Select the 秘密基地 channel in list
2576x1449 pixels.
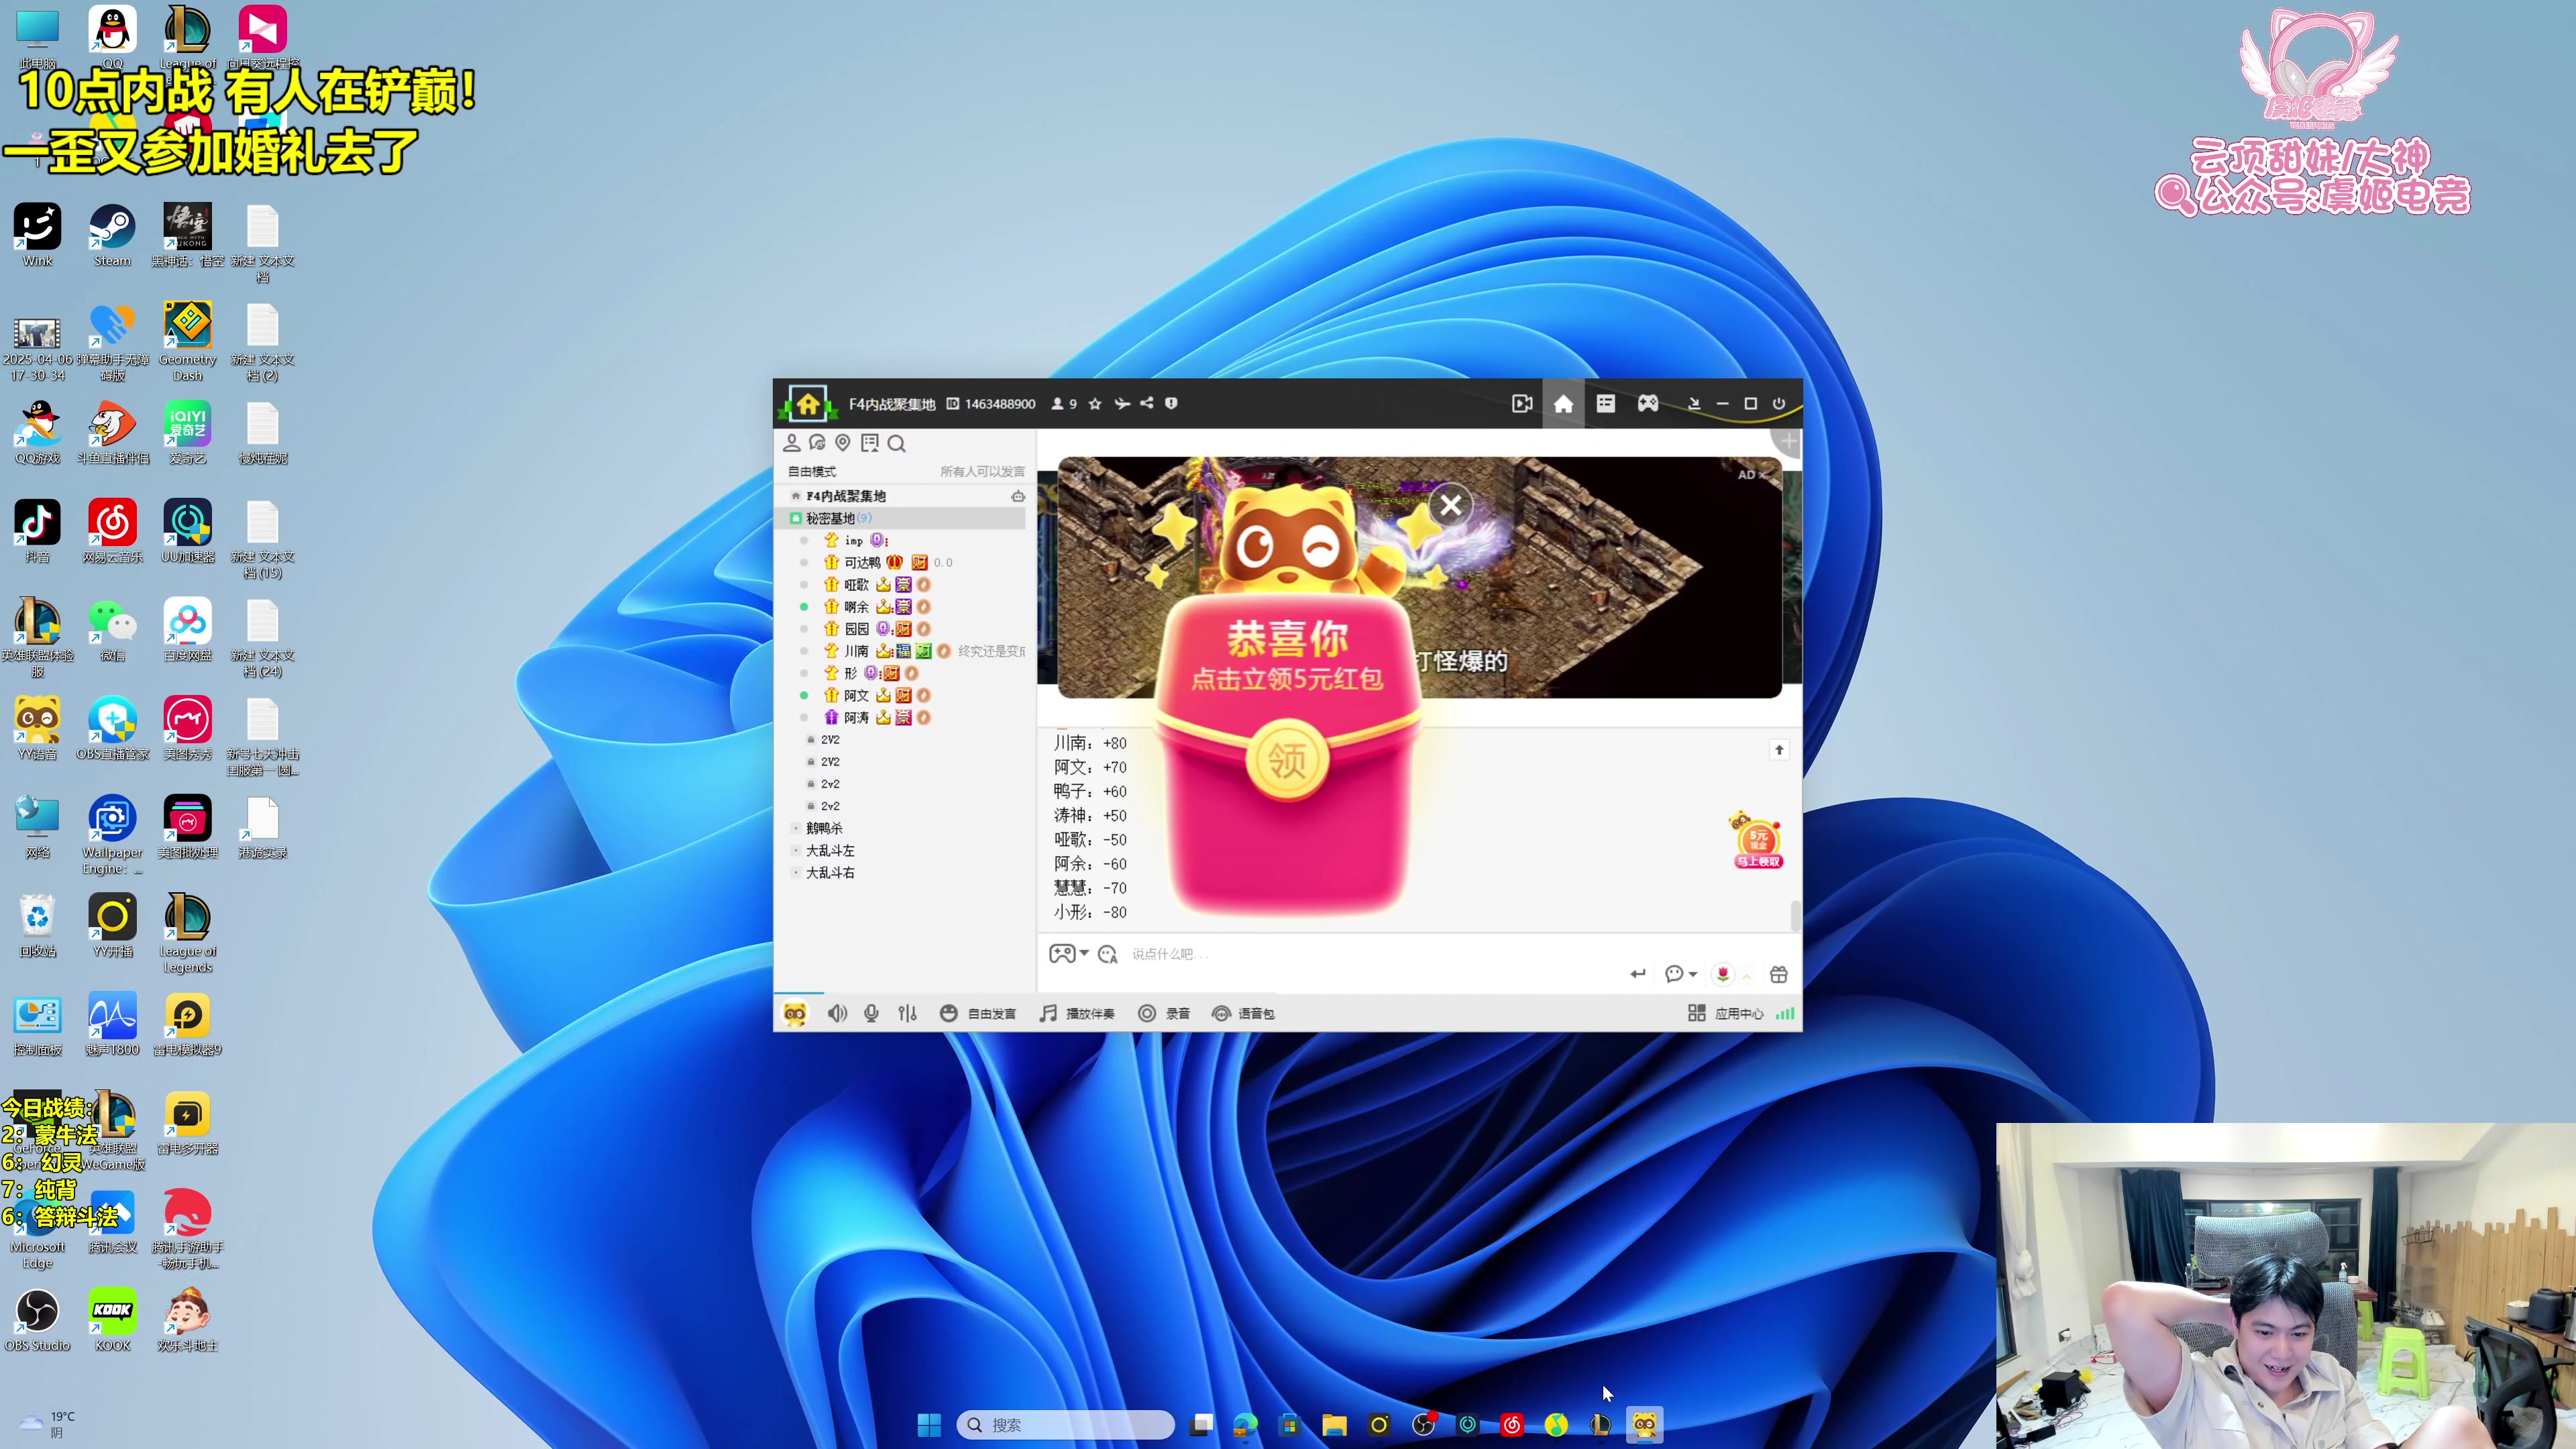[830, 518]
